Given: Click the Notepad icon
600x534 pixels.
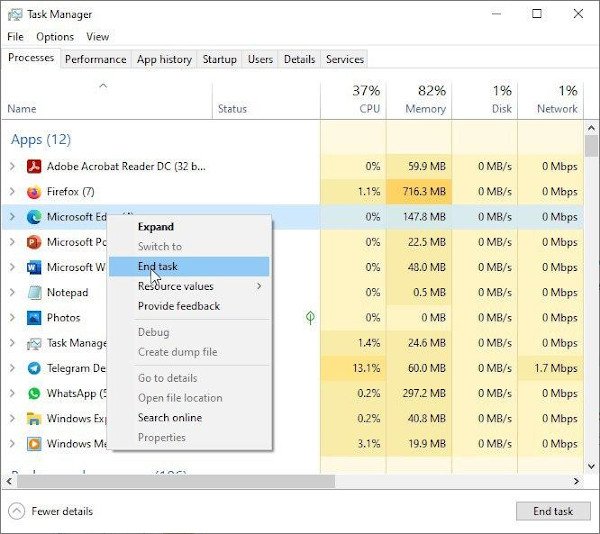Looking at the screenshot, I should pyautogui.click(x=34, y=293).
